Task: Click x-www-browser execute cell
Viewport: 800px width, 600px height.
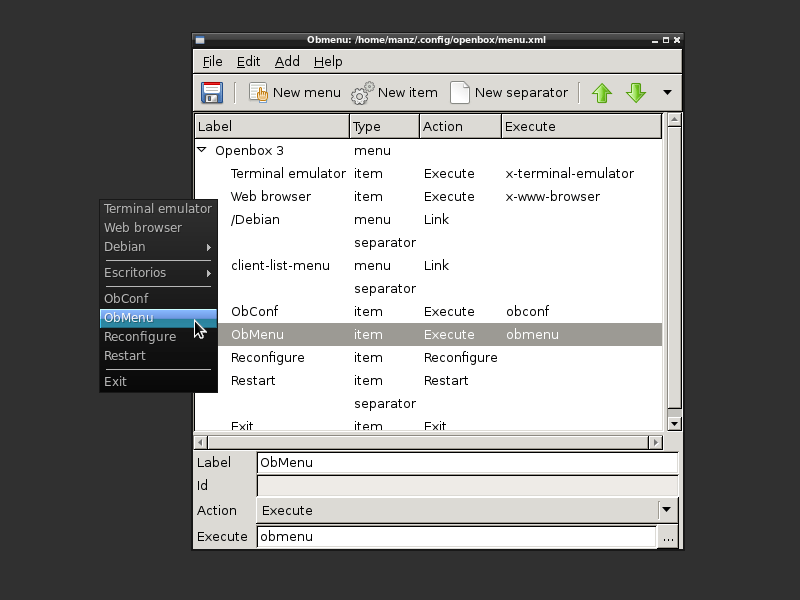Action: point(553,196)
